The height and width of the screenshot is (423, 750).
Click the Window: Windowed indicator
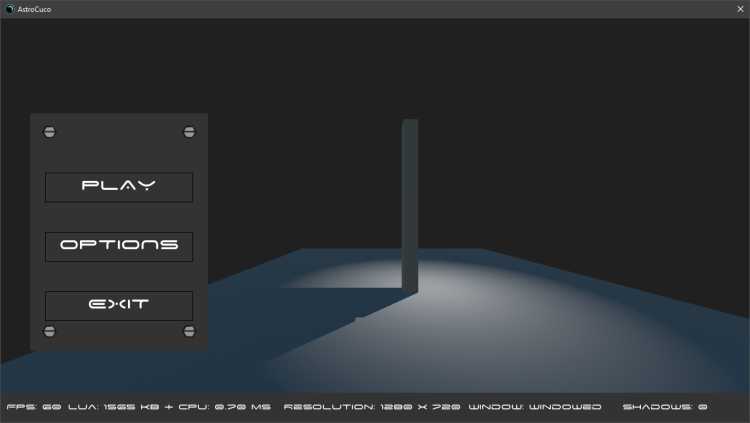click(x=535, y=407)
